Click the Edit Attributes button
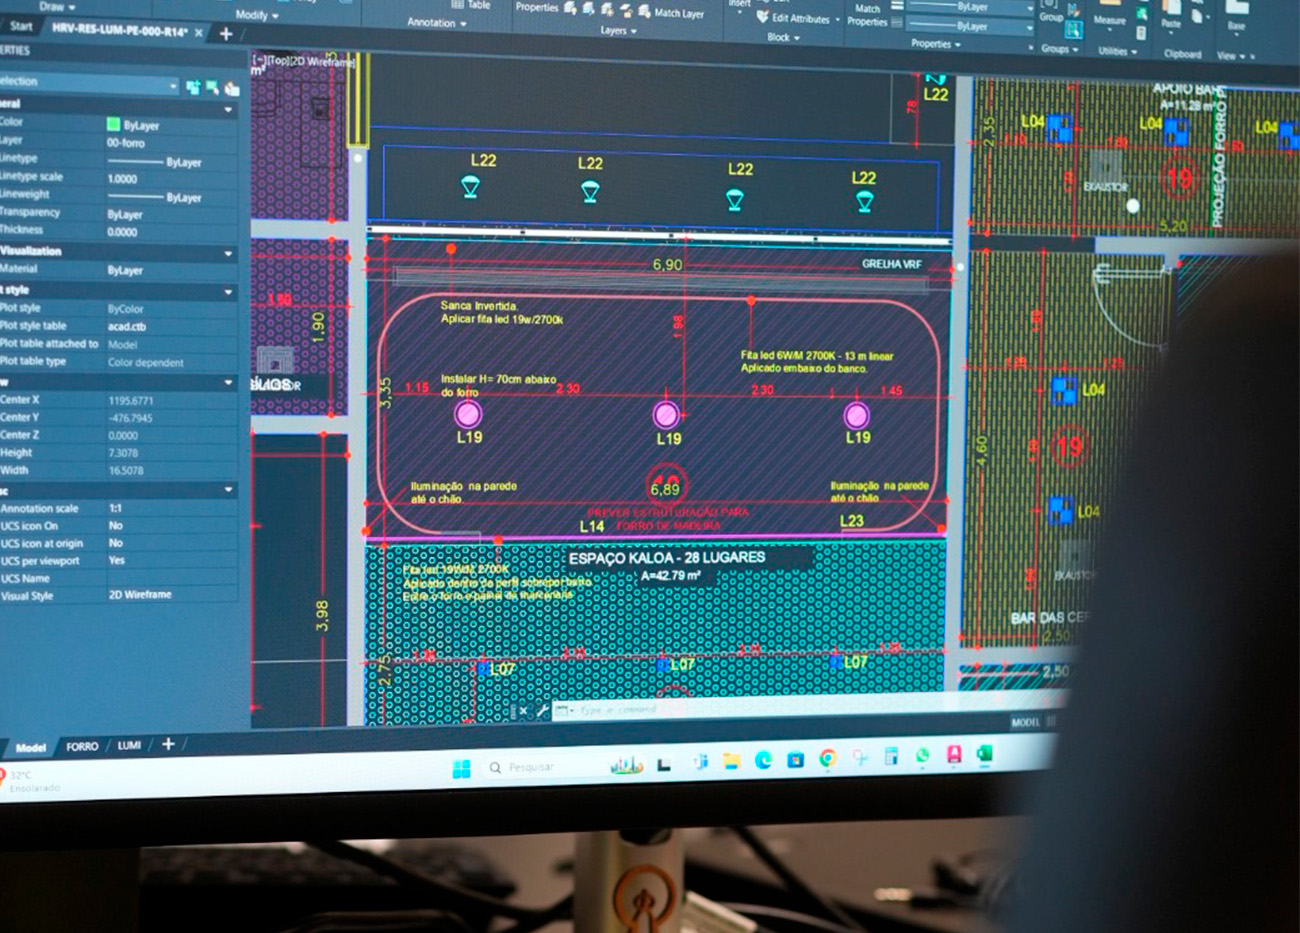 797,19
